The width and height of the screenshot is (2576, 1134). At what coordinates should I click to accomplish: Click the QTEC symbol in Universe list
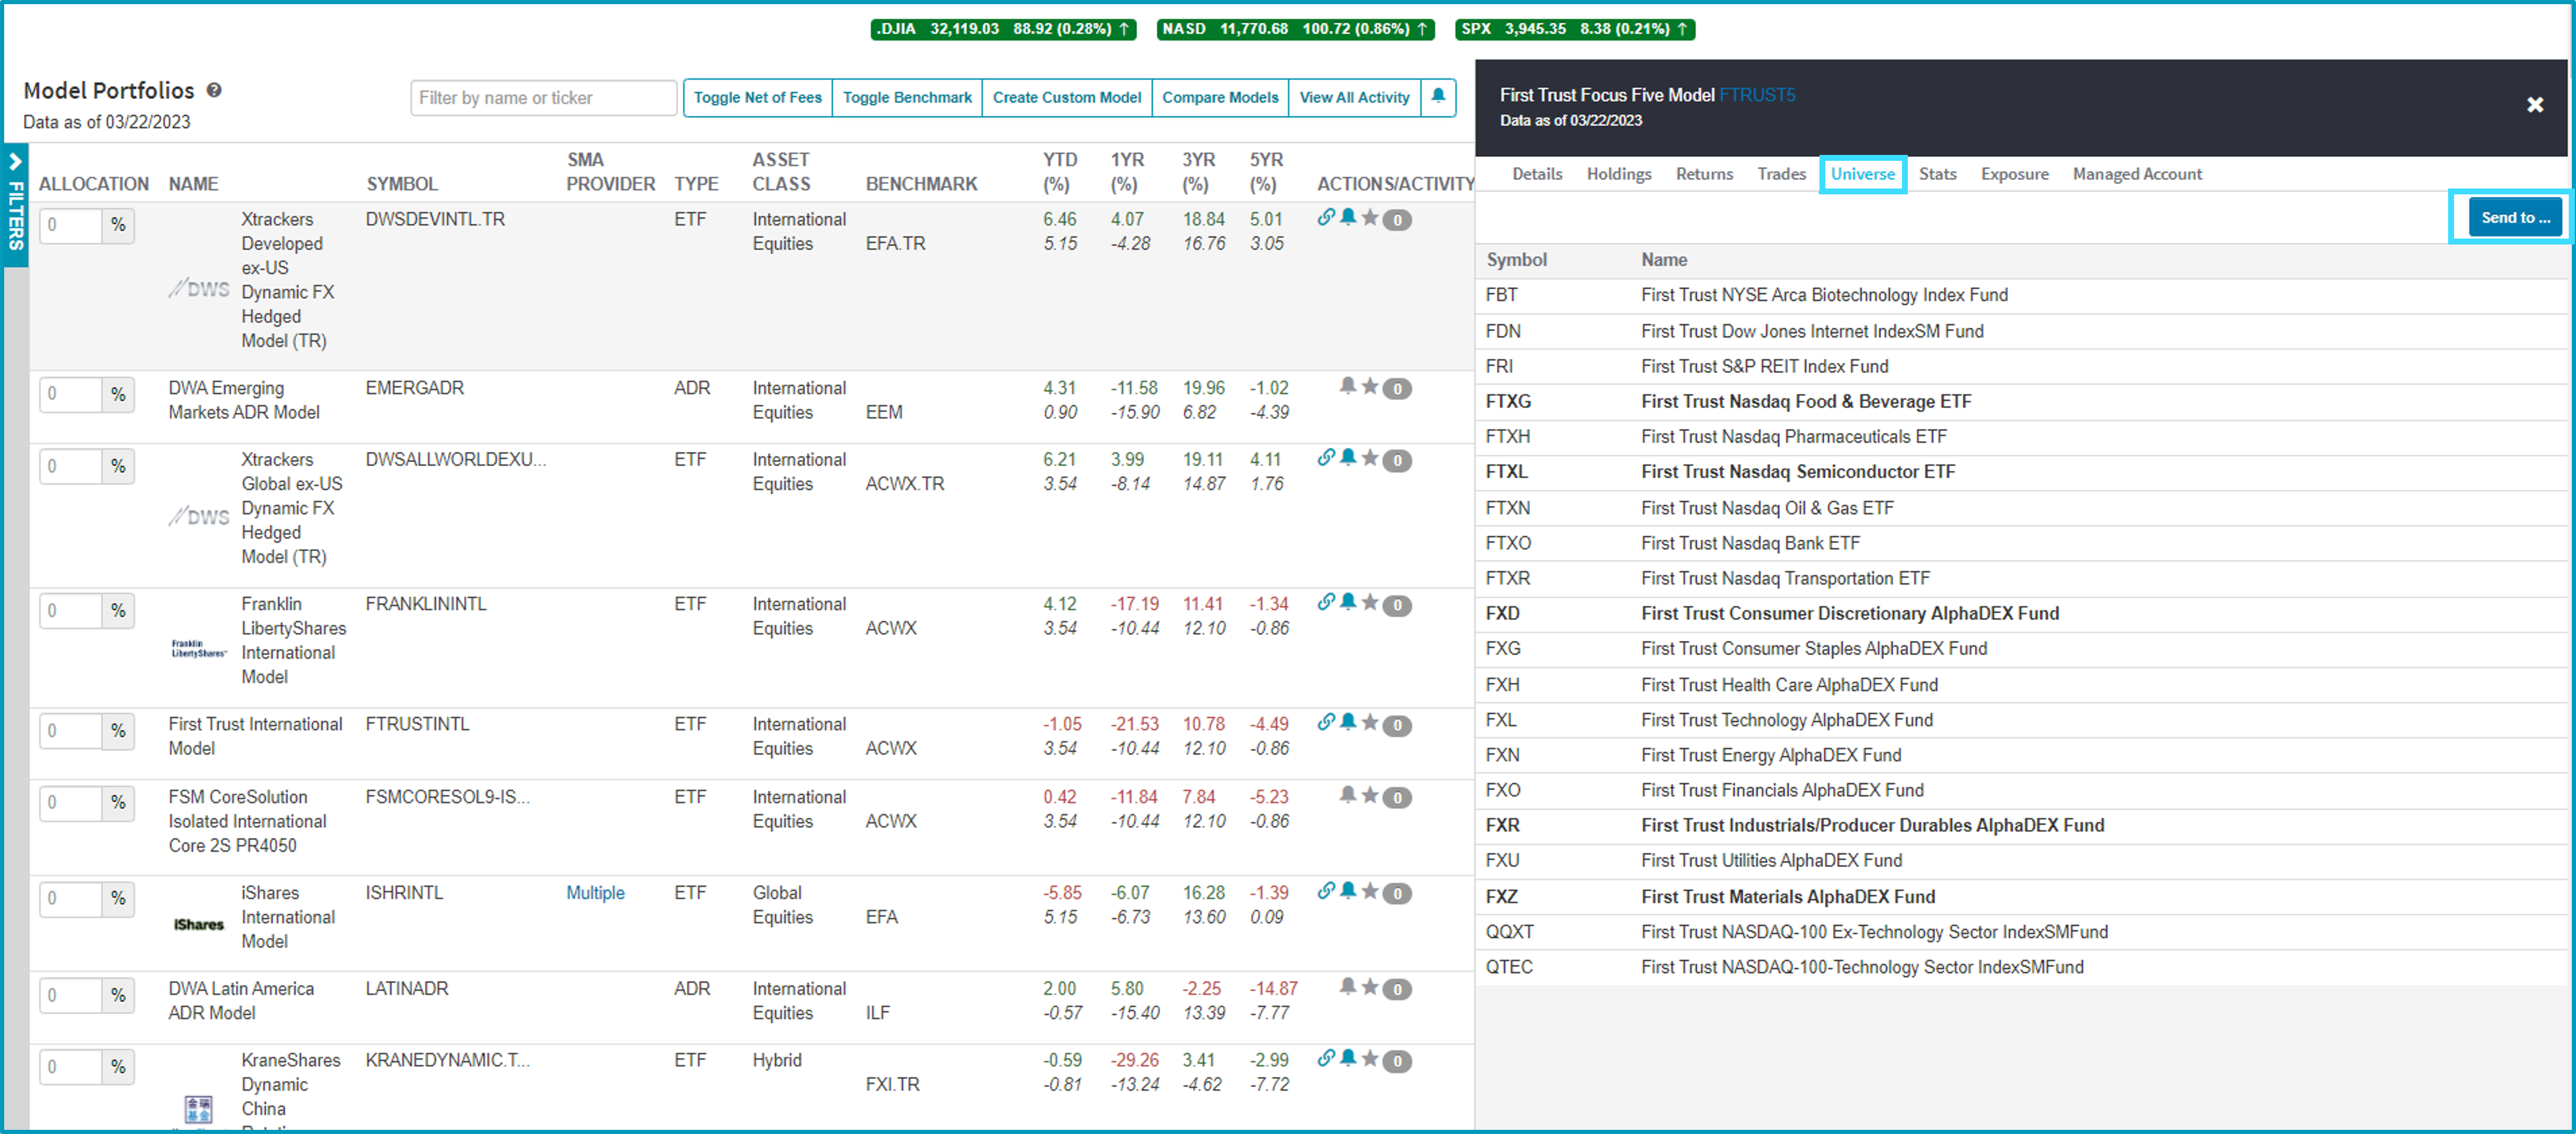(x=1509, y=967)
